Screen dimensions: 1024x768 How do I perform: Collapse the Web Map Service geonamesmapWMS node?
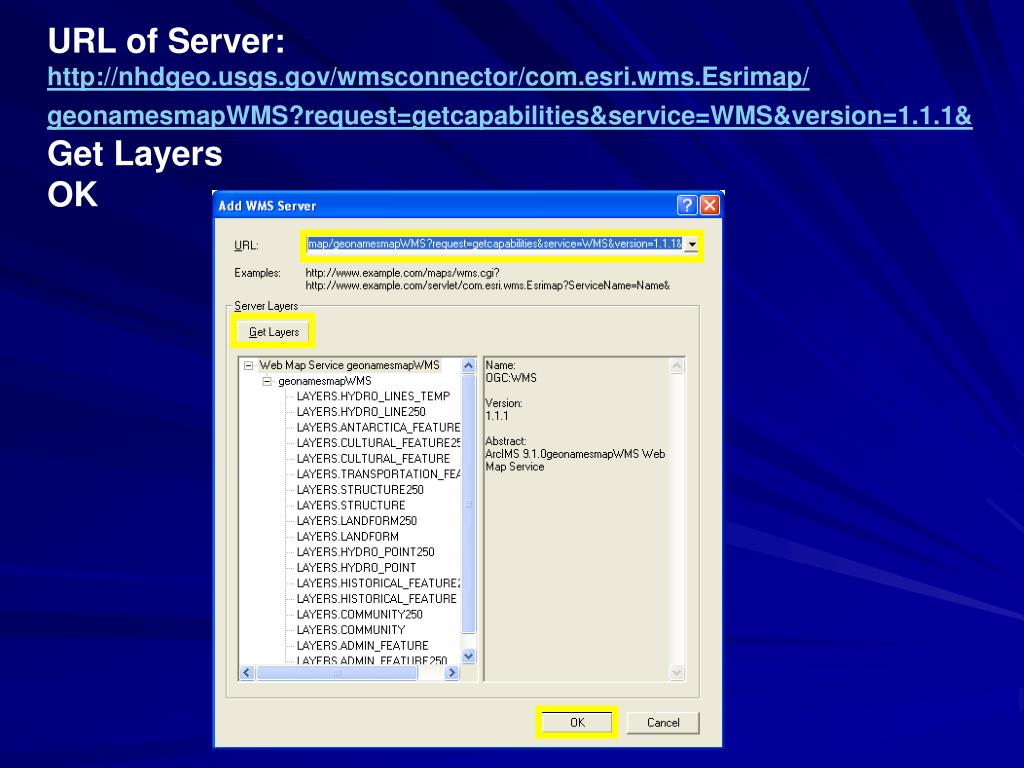pos(248,366)
